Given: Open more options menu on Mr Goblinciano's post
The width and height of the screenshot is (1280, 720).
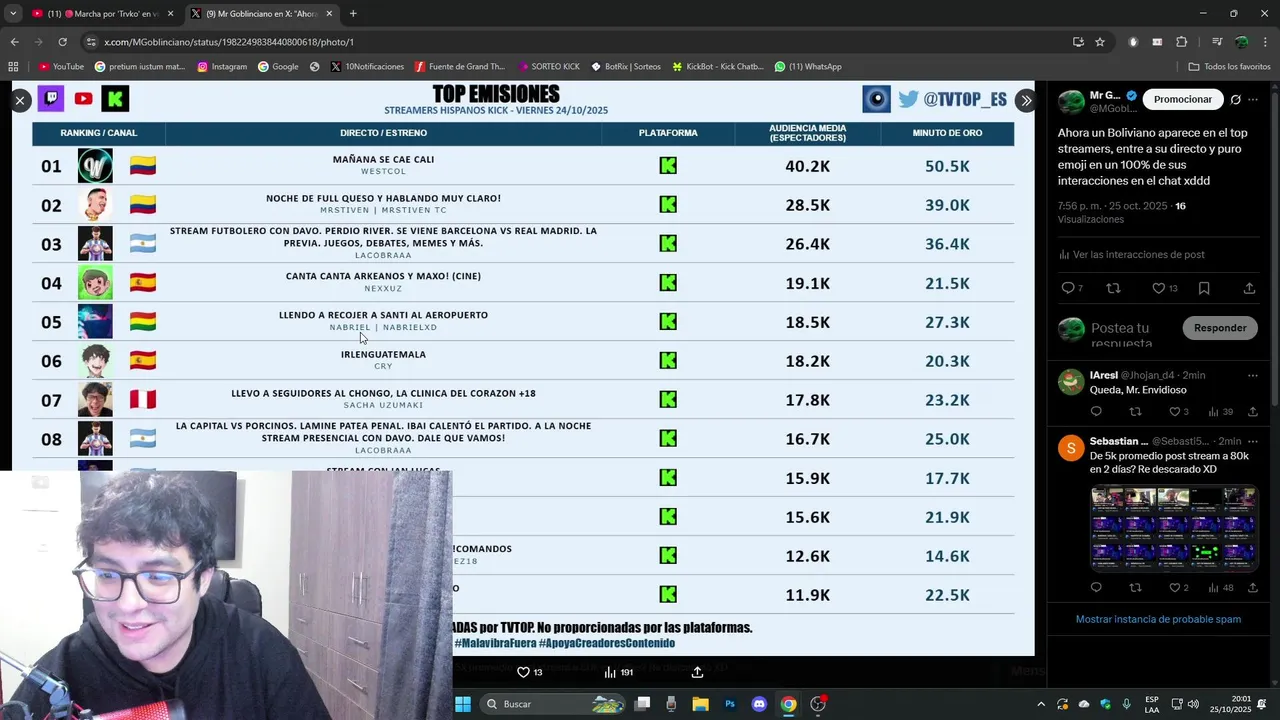Looking at the screenshot, I should click(x=1253, y=99).
